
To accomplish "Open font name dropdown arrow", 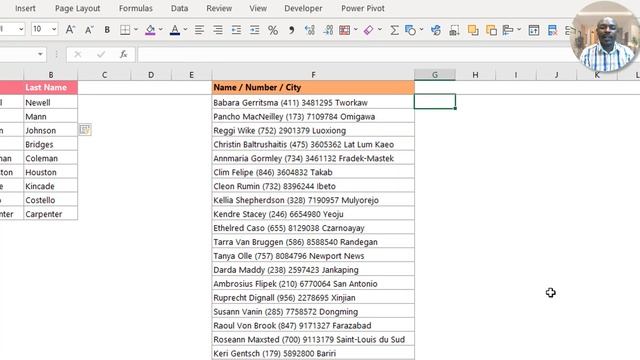I will (21, 29).
